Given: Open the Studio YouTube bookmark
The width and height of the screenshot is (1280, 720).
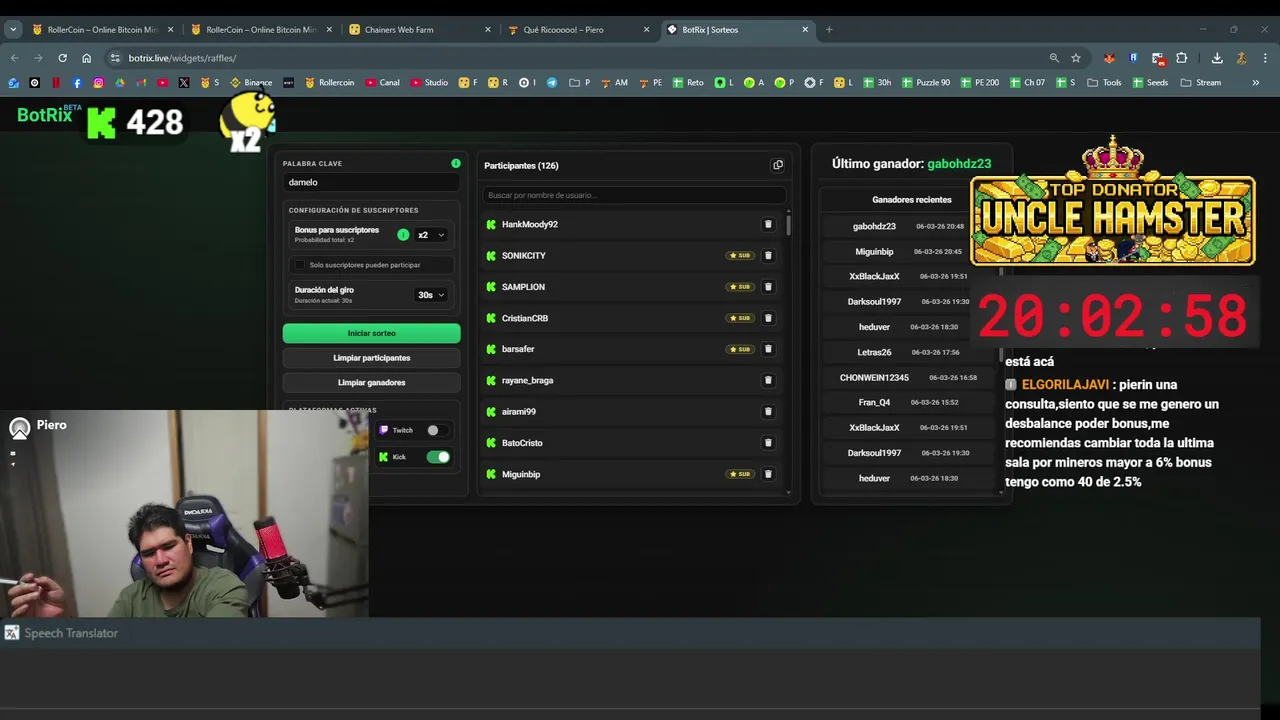Looking at the screenshot, I should (x=429, y=83).
